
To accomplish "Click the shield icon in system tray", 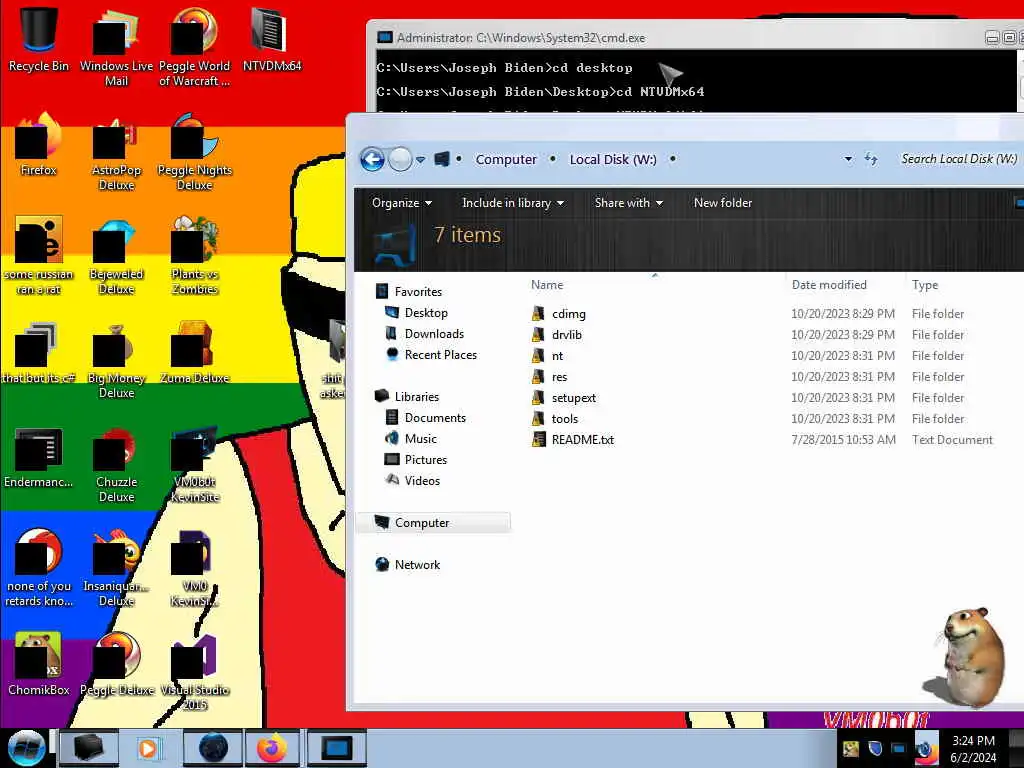I will [x=875, y=748].
